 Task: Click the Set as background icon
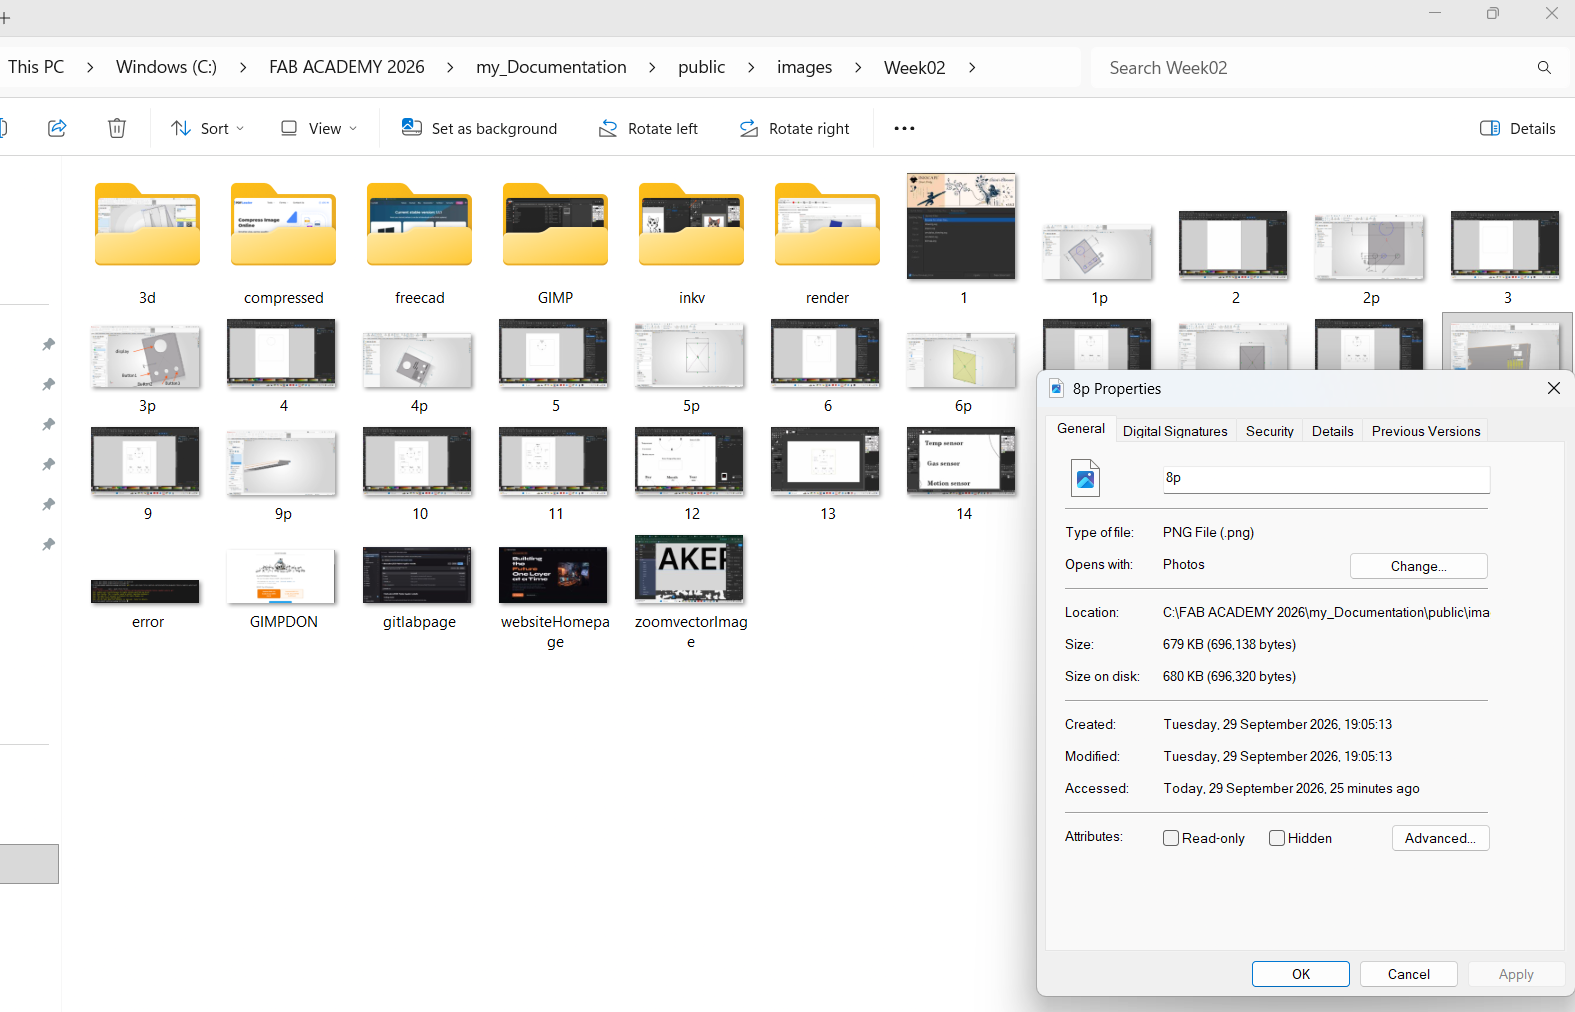411,127
